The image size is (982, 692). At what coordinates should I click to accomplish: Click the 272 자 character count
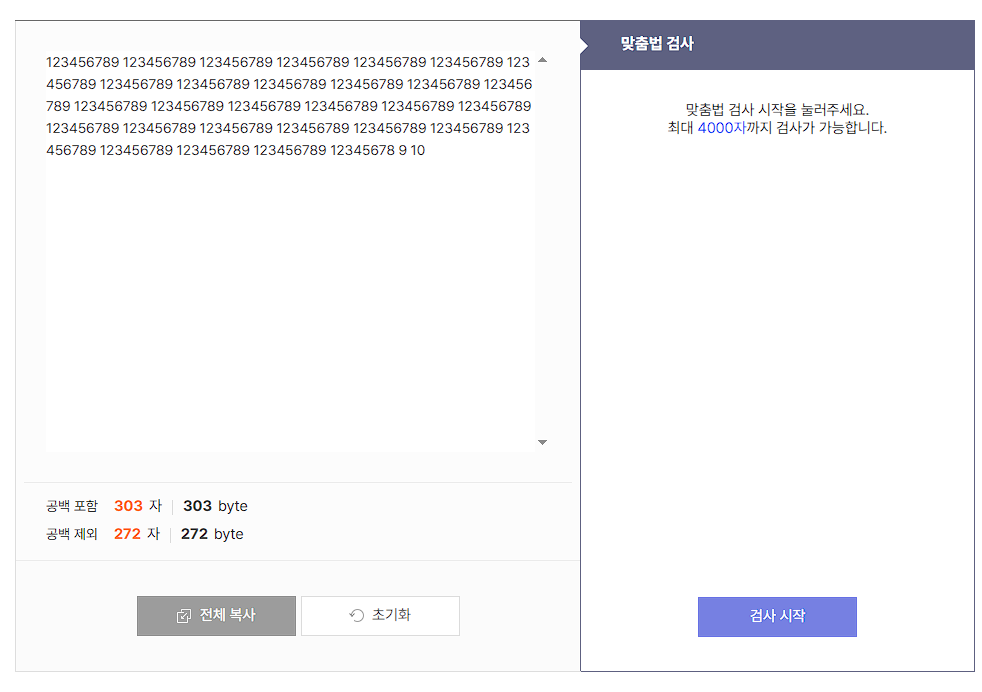tap(137, 534)
